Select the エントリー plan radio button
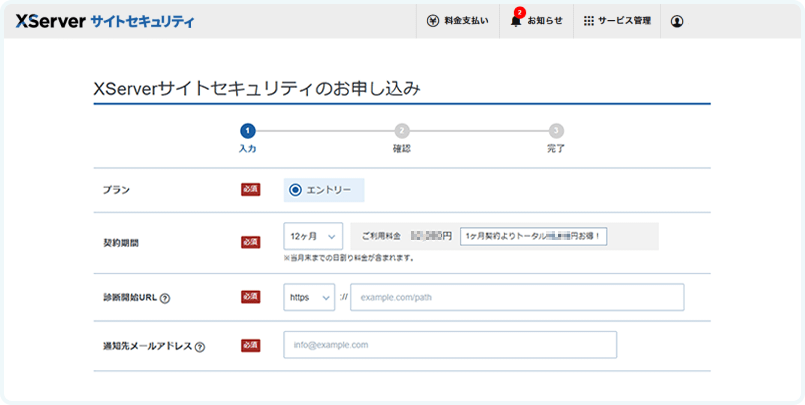 (x=295, y=190)
